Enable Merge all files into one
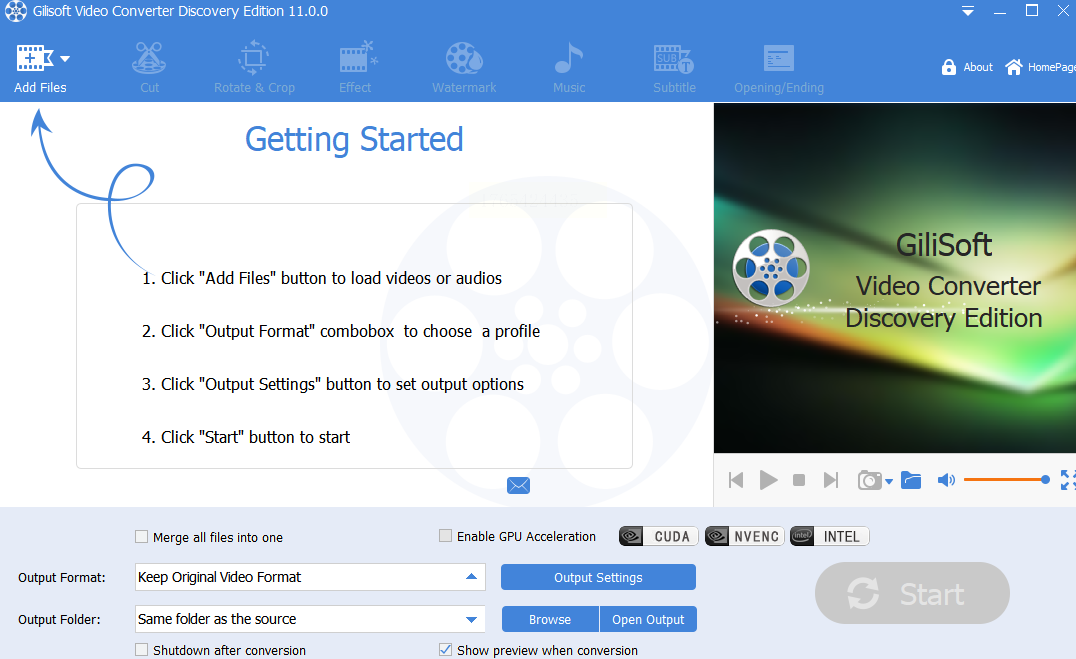The width and height of the screenshot is (1076, 659). point(141,537)
